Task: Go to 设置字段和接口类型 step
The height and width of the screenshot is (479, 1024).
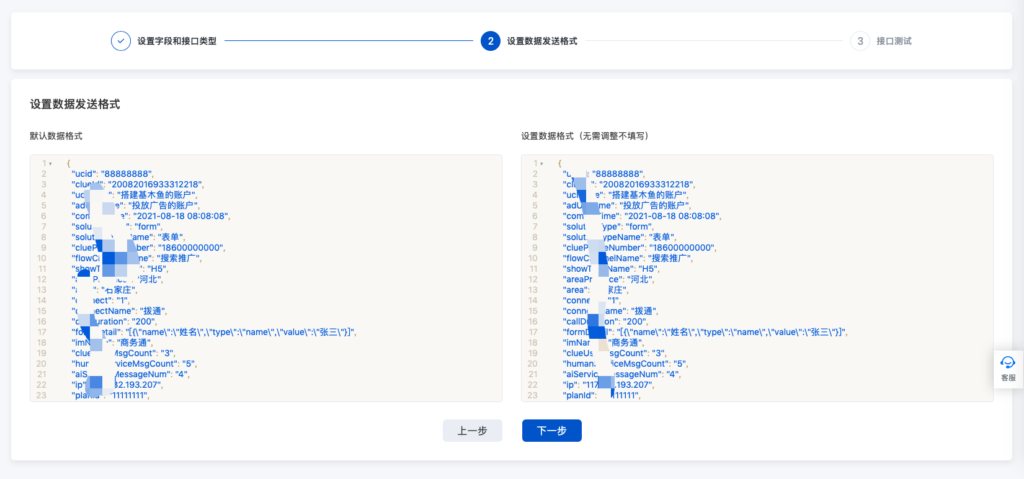Action: coord(177,41)
